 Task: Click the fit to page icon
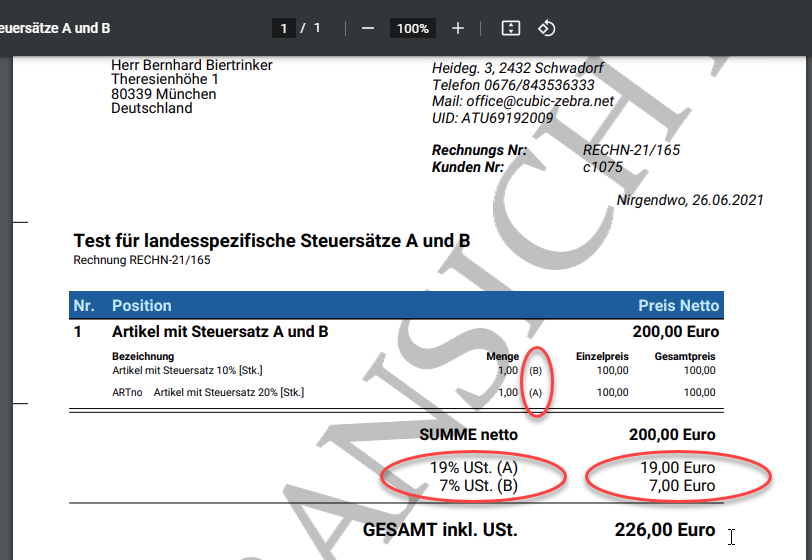click(511, 28)
